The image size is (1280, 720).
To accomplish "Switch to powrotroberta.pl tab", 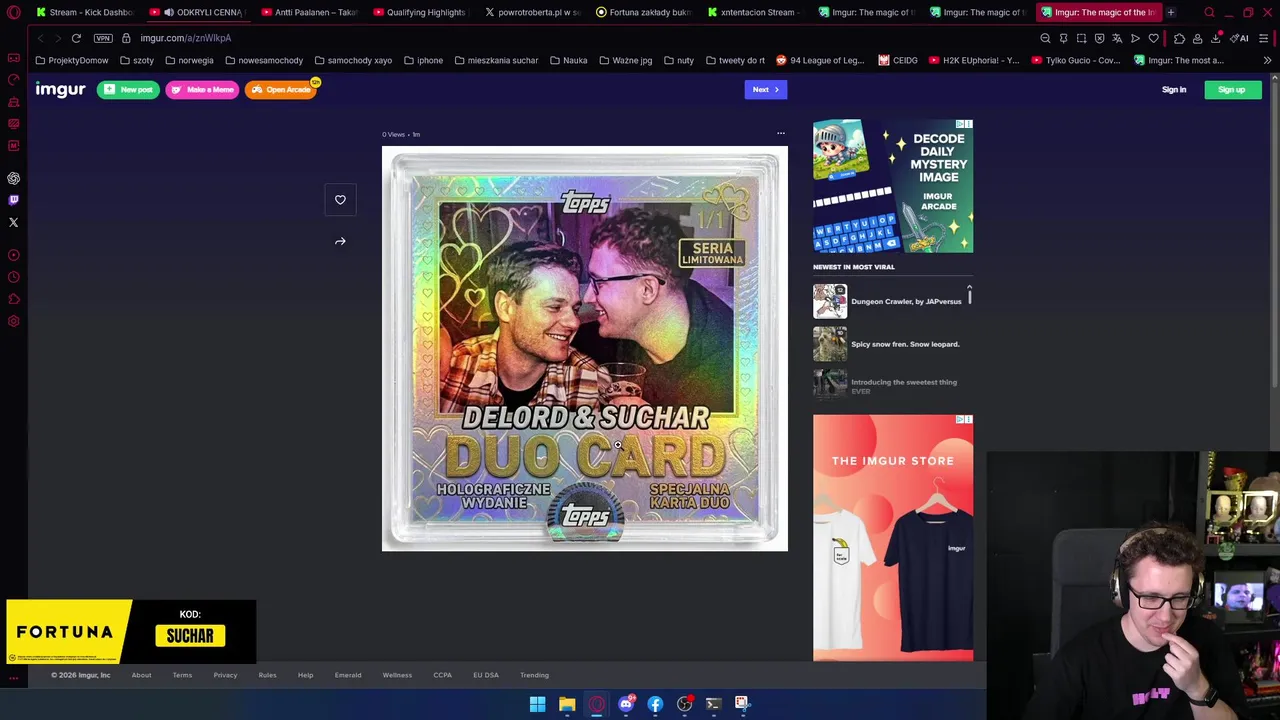I will point(532,13).
